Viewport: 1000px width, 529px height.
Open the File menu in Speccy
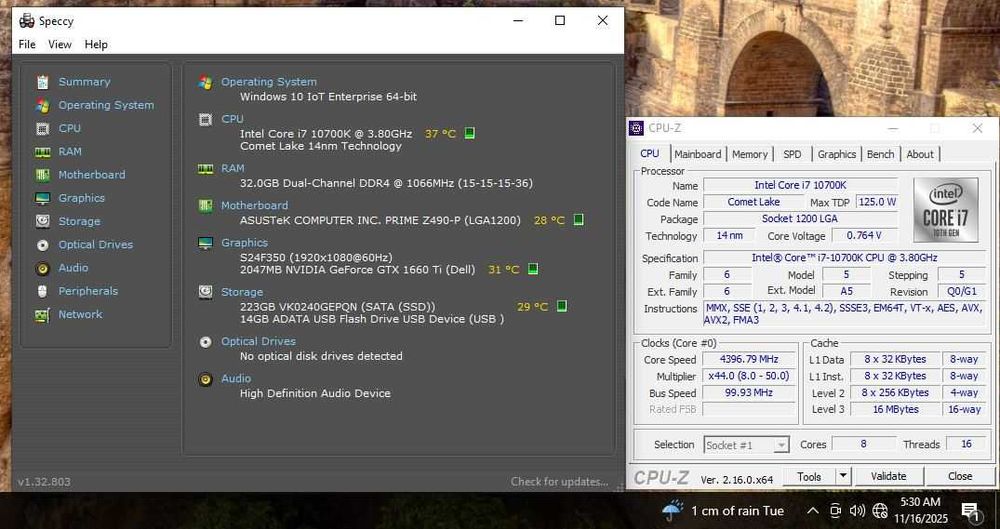tap(27, 44)
